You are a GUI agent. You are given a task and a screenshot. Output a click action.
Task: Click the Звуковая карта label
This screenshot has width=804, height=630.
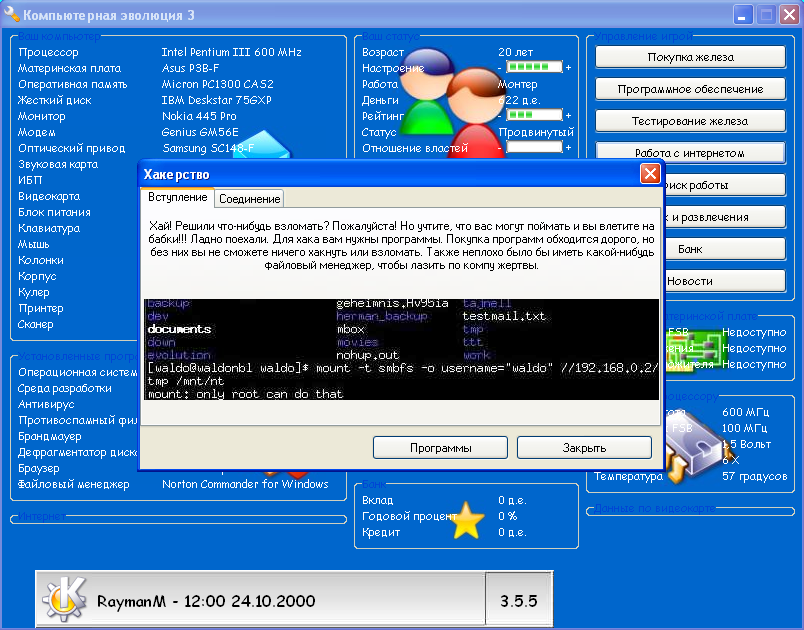[58, 164]
